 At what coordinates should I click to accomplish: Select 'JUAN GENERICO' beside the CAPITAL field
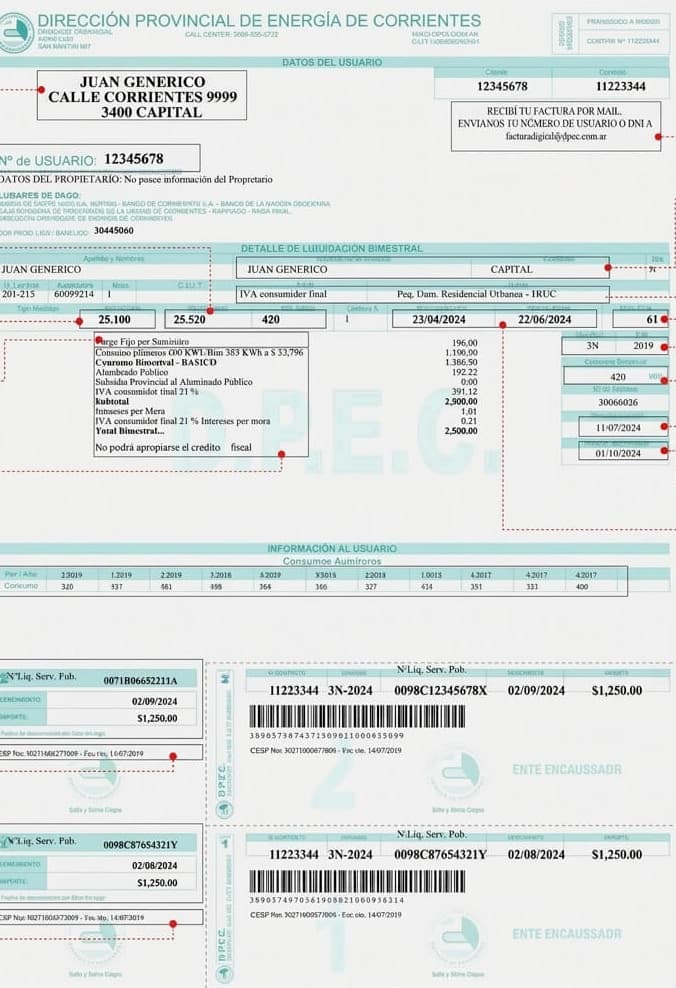click(287, 269)
